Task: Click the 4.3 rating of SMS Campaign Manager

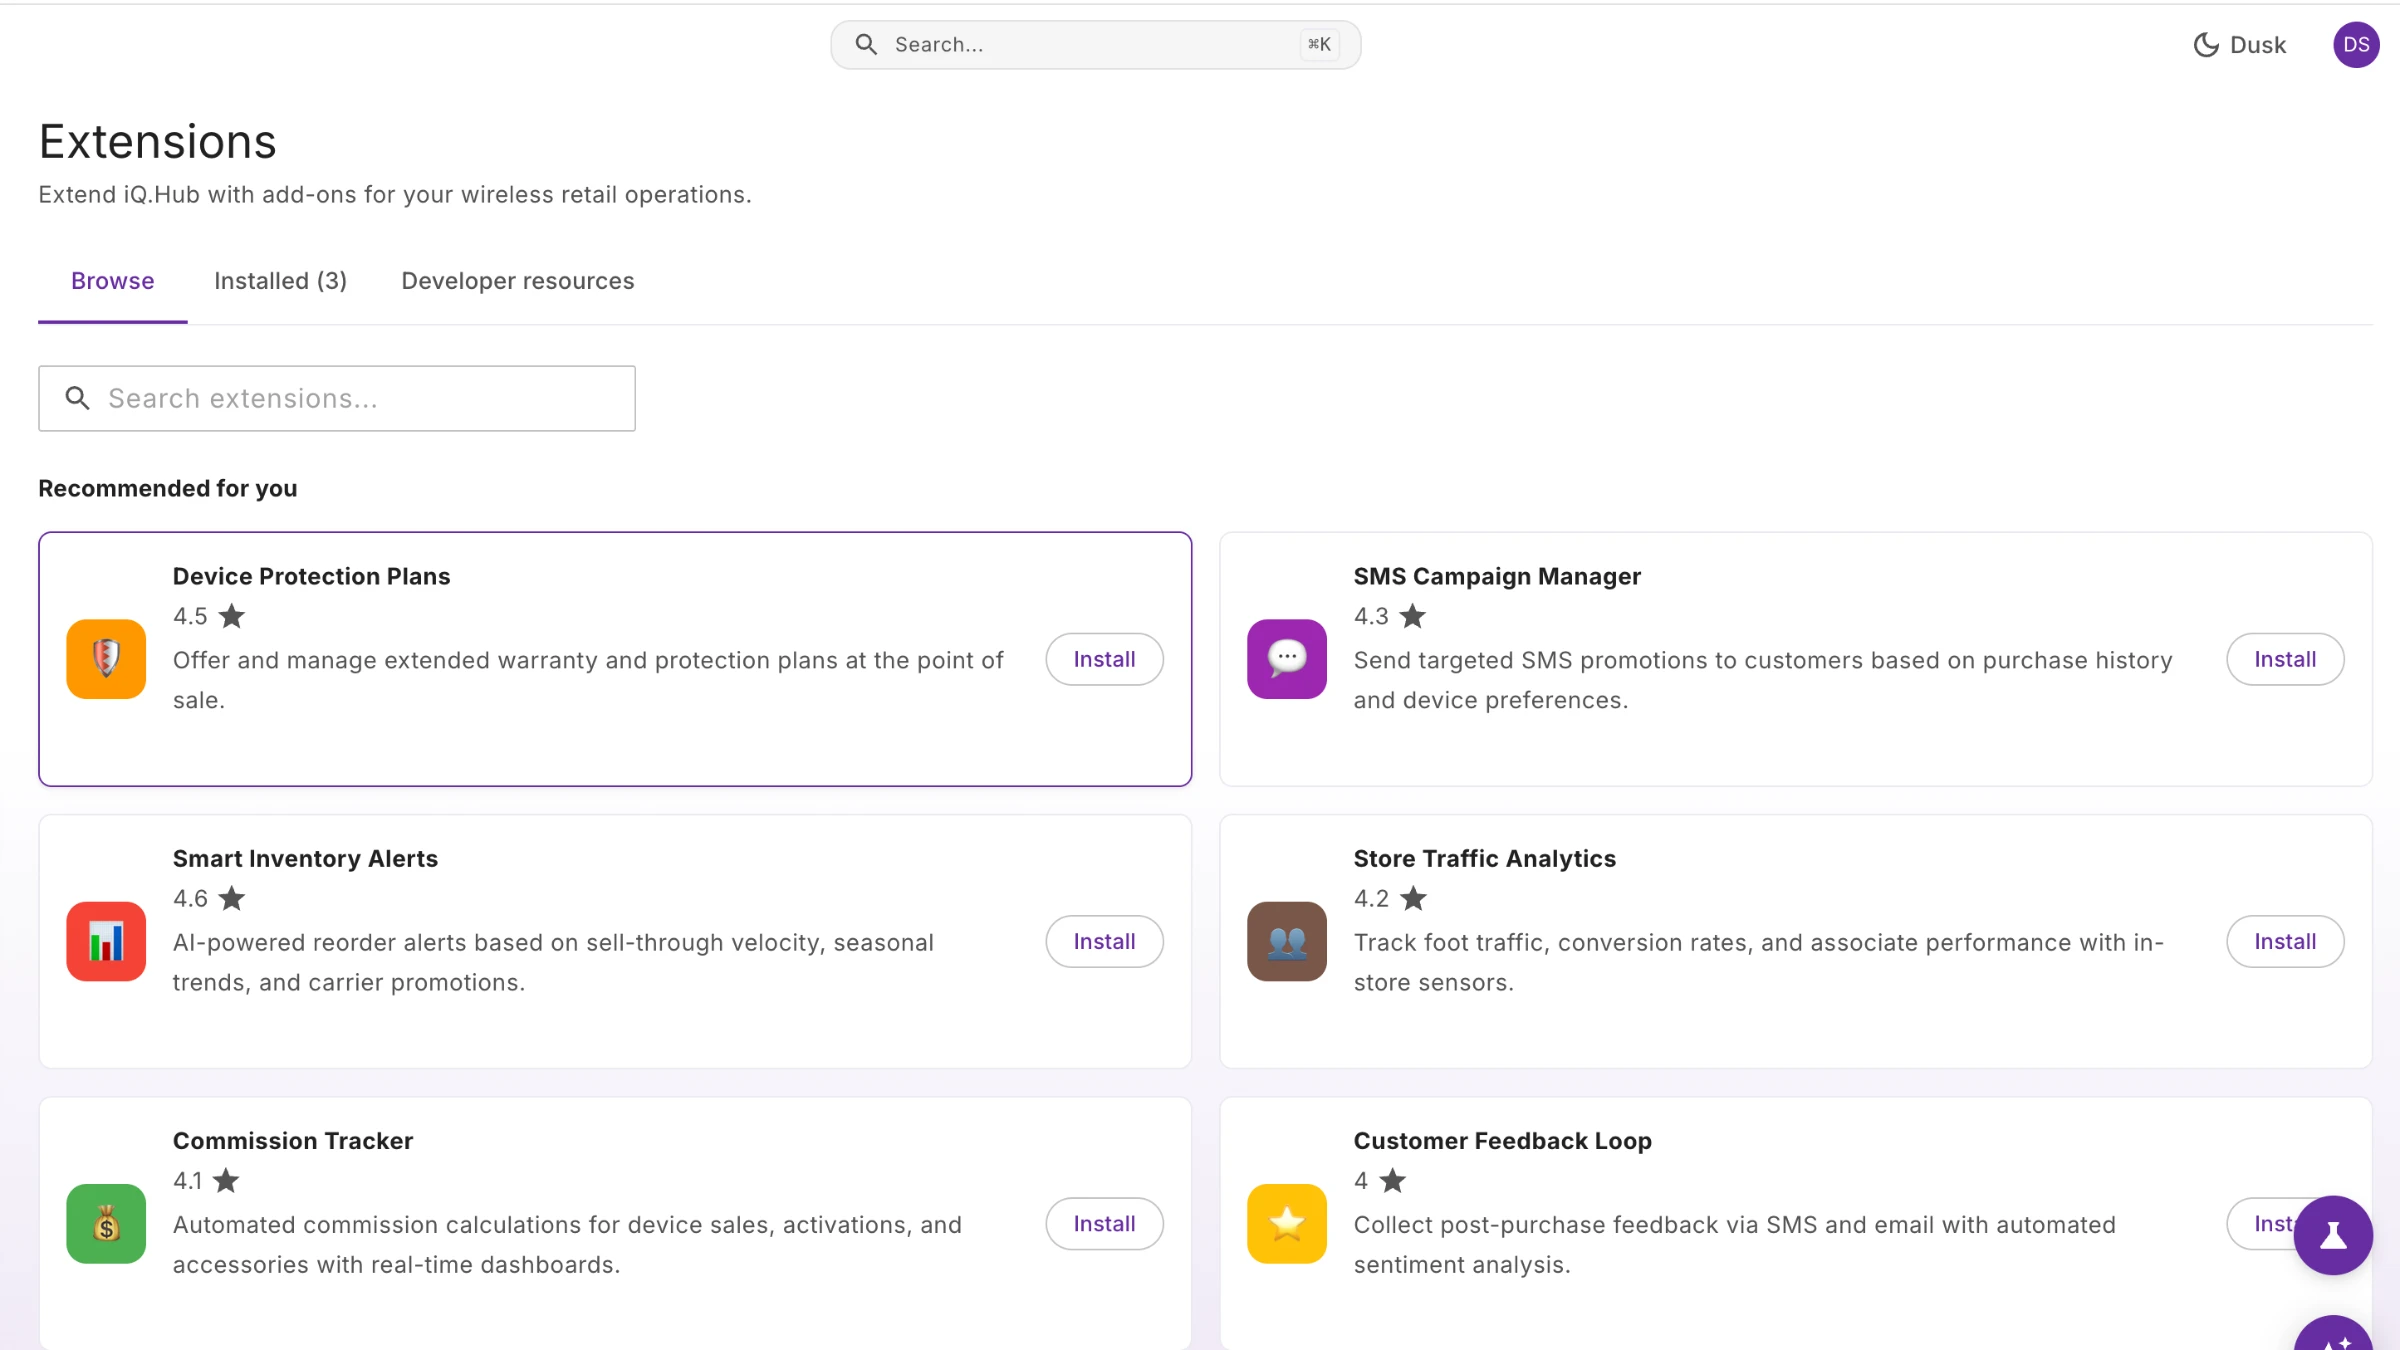Action: 1371,616
